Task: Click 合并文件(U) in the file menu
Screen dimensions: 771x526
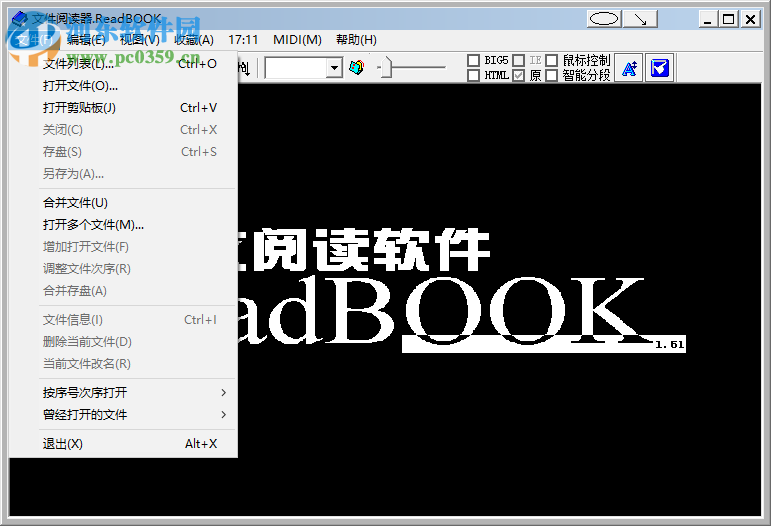Action: [x=123, y=203]
